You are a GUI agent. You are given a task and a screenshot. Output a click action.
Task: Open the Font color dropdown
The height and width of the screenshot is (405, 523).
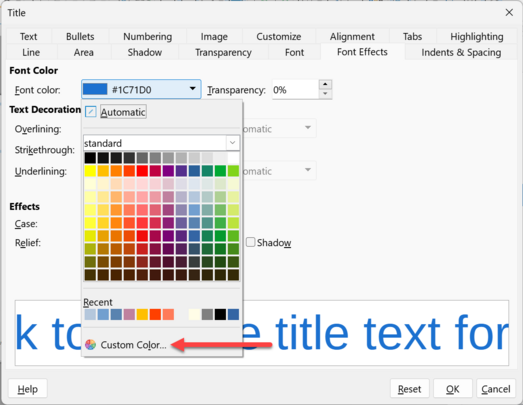click(141, 89)
